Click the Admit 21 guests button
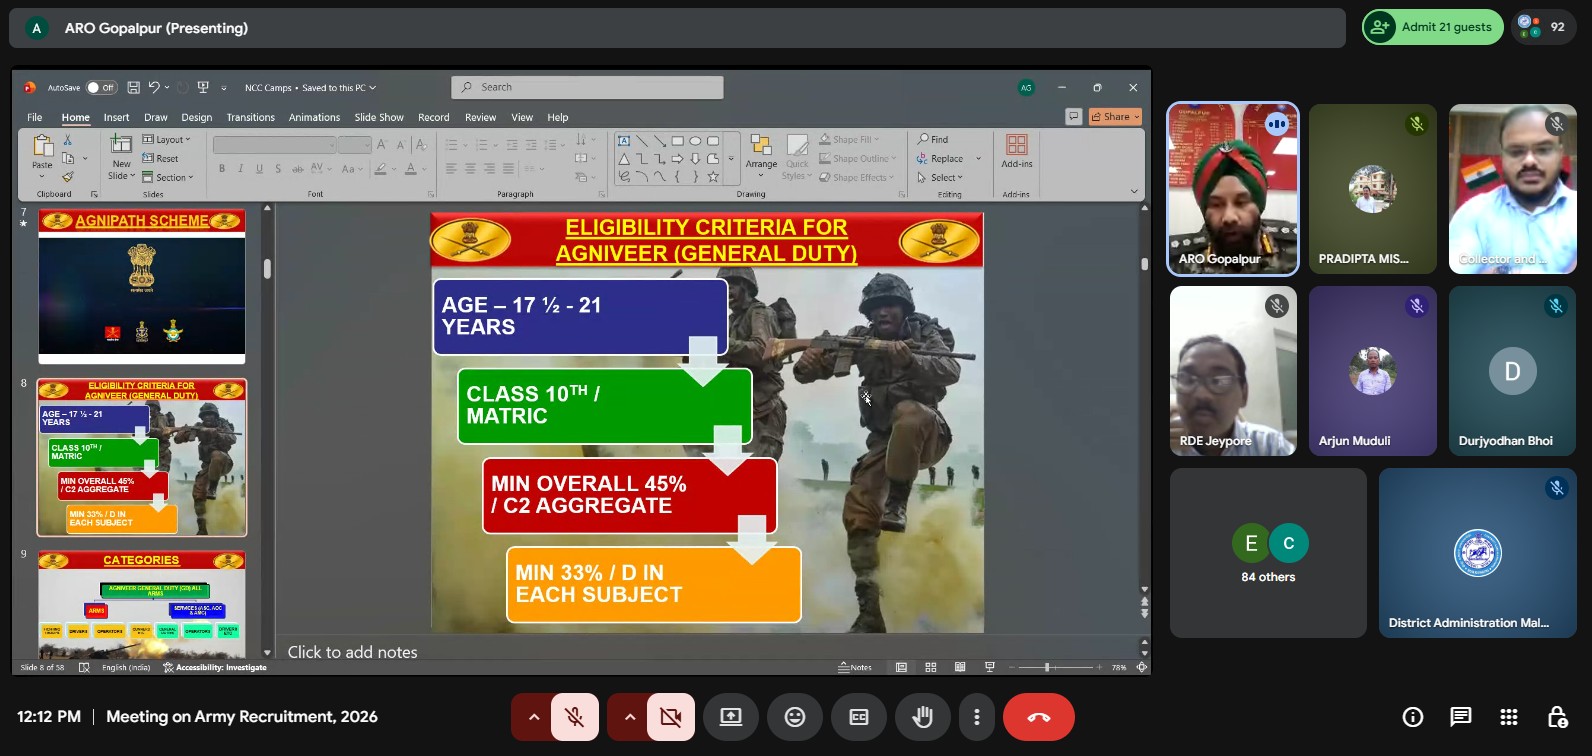 pos(1433,27)
